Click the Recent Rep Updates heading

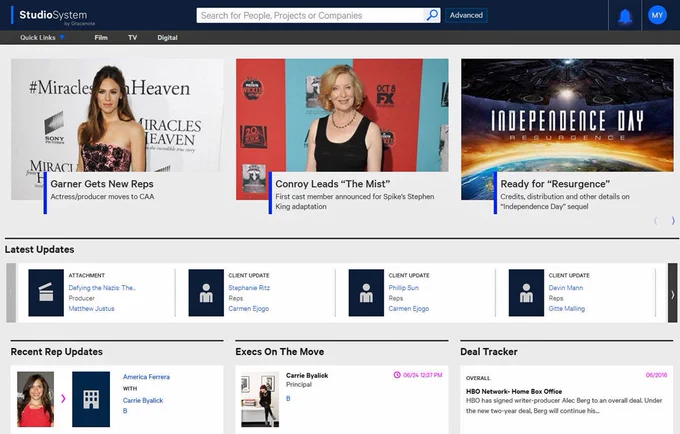point(57,352)
